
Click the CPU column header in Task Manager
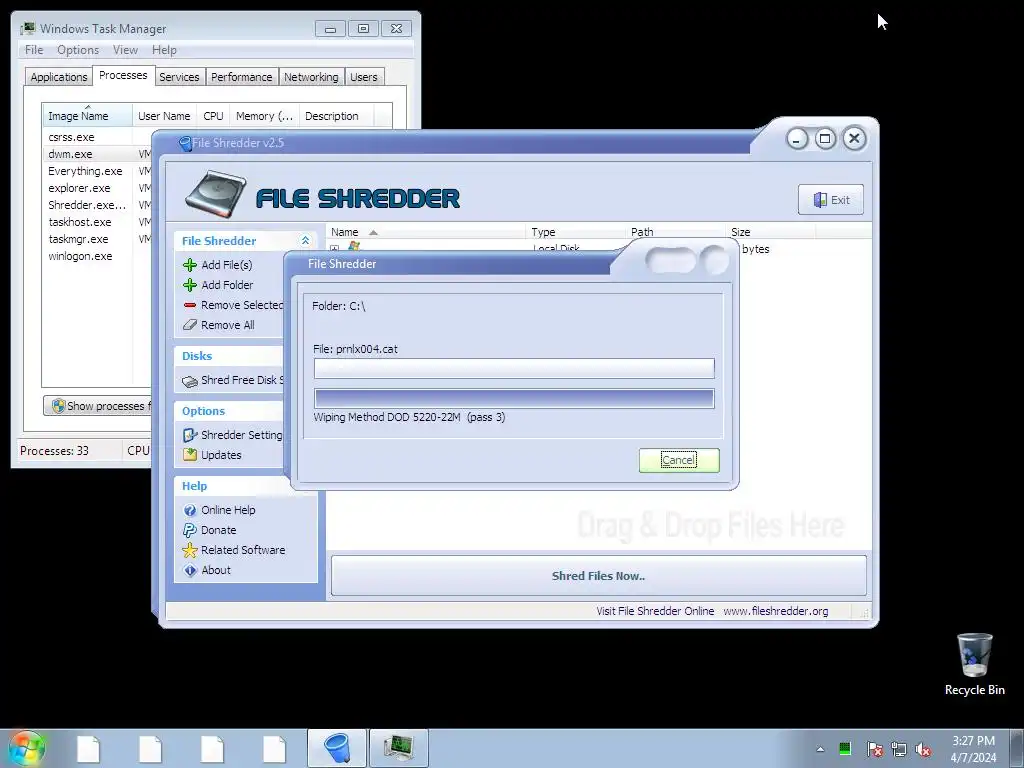pyautogui.click(x=213, y=116)
